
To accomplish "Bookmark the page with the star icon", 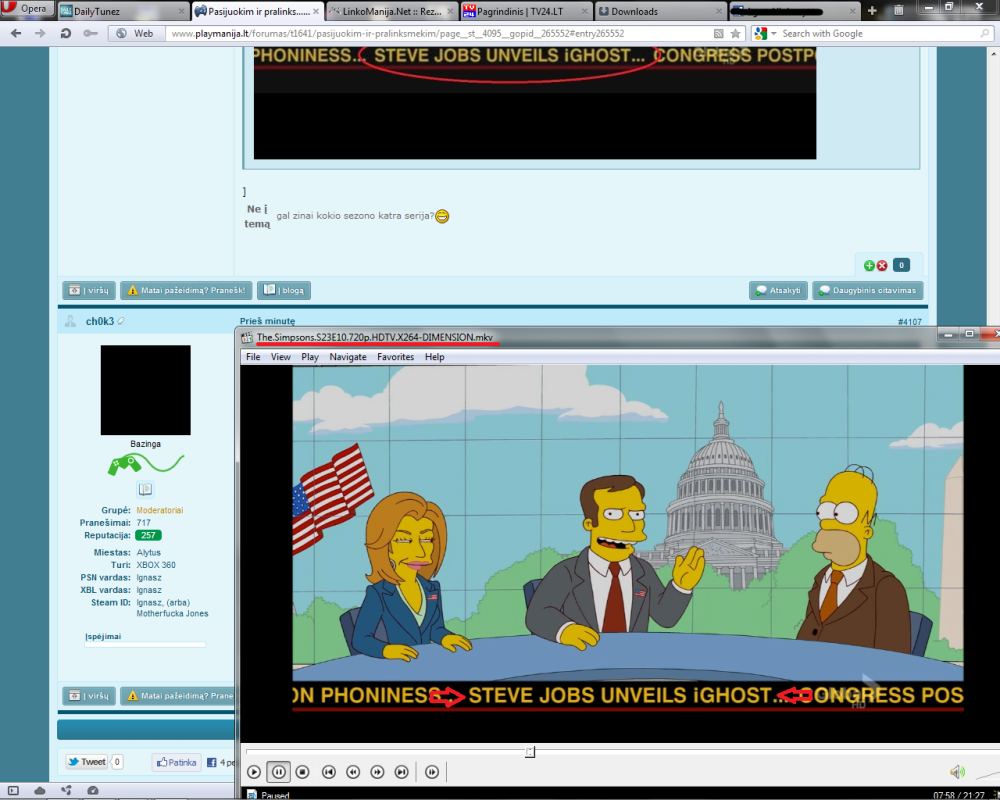I will [x=735, y=33].
